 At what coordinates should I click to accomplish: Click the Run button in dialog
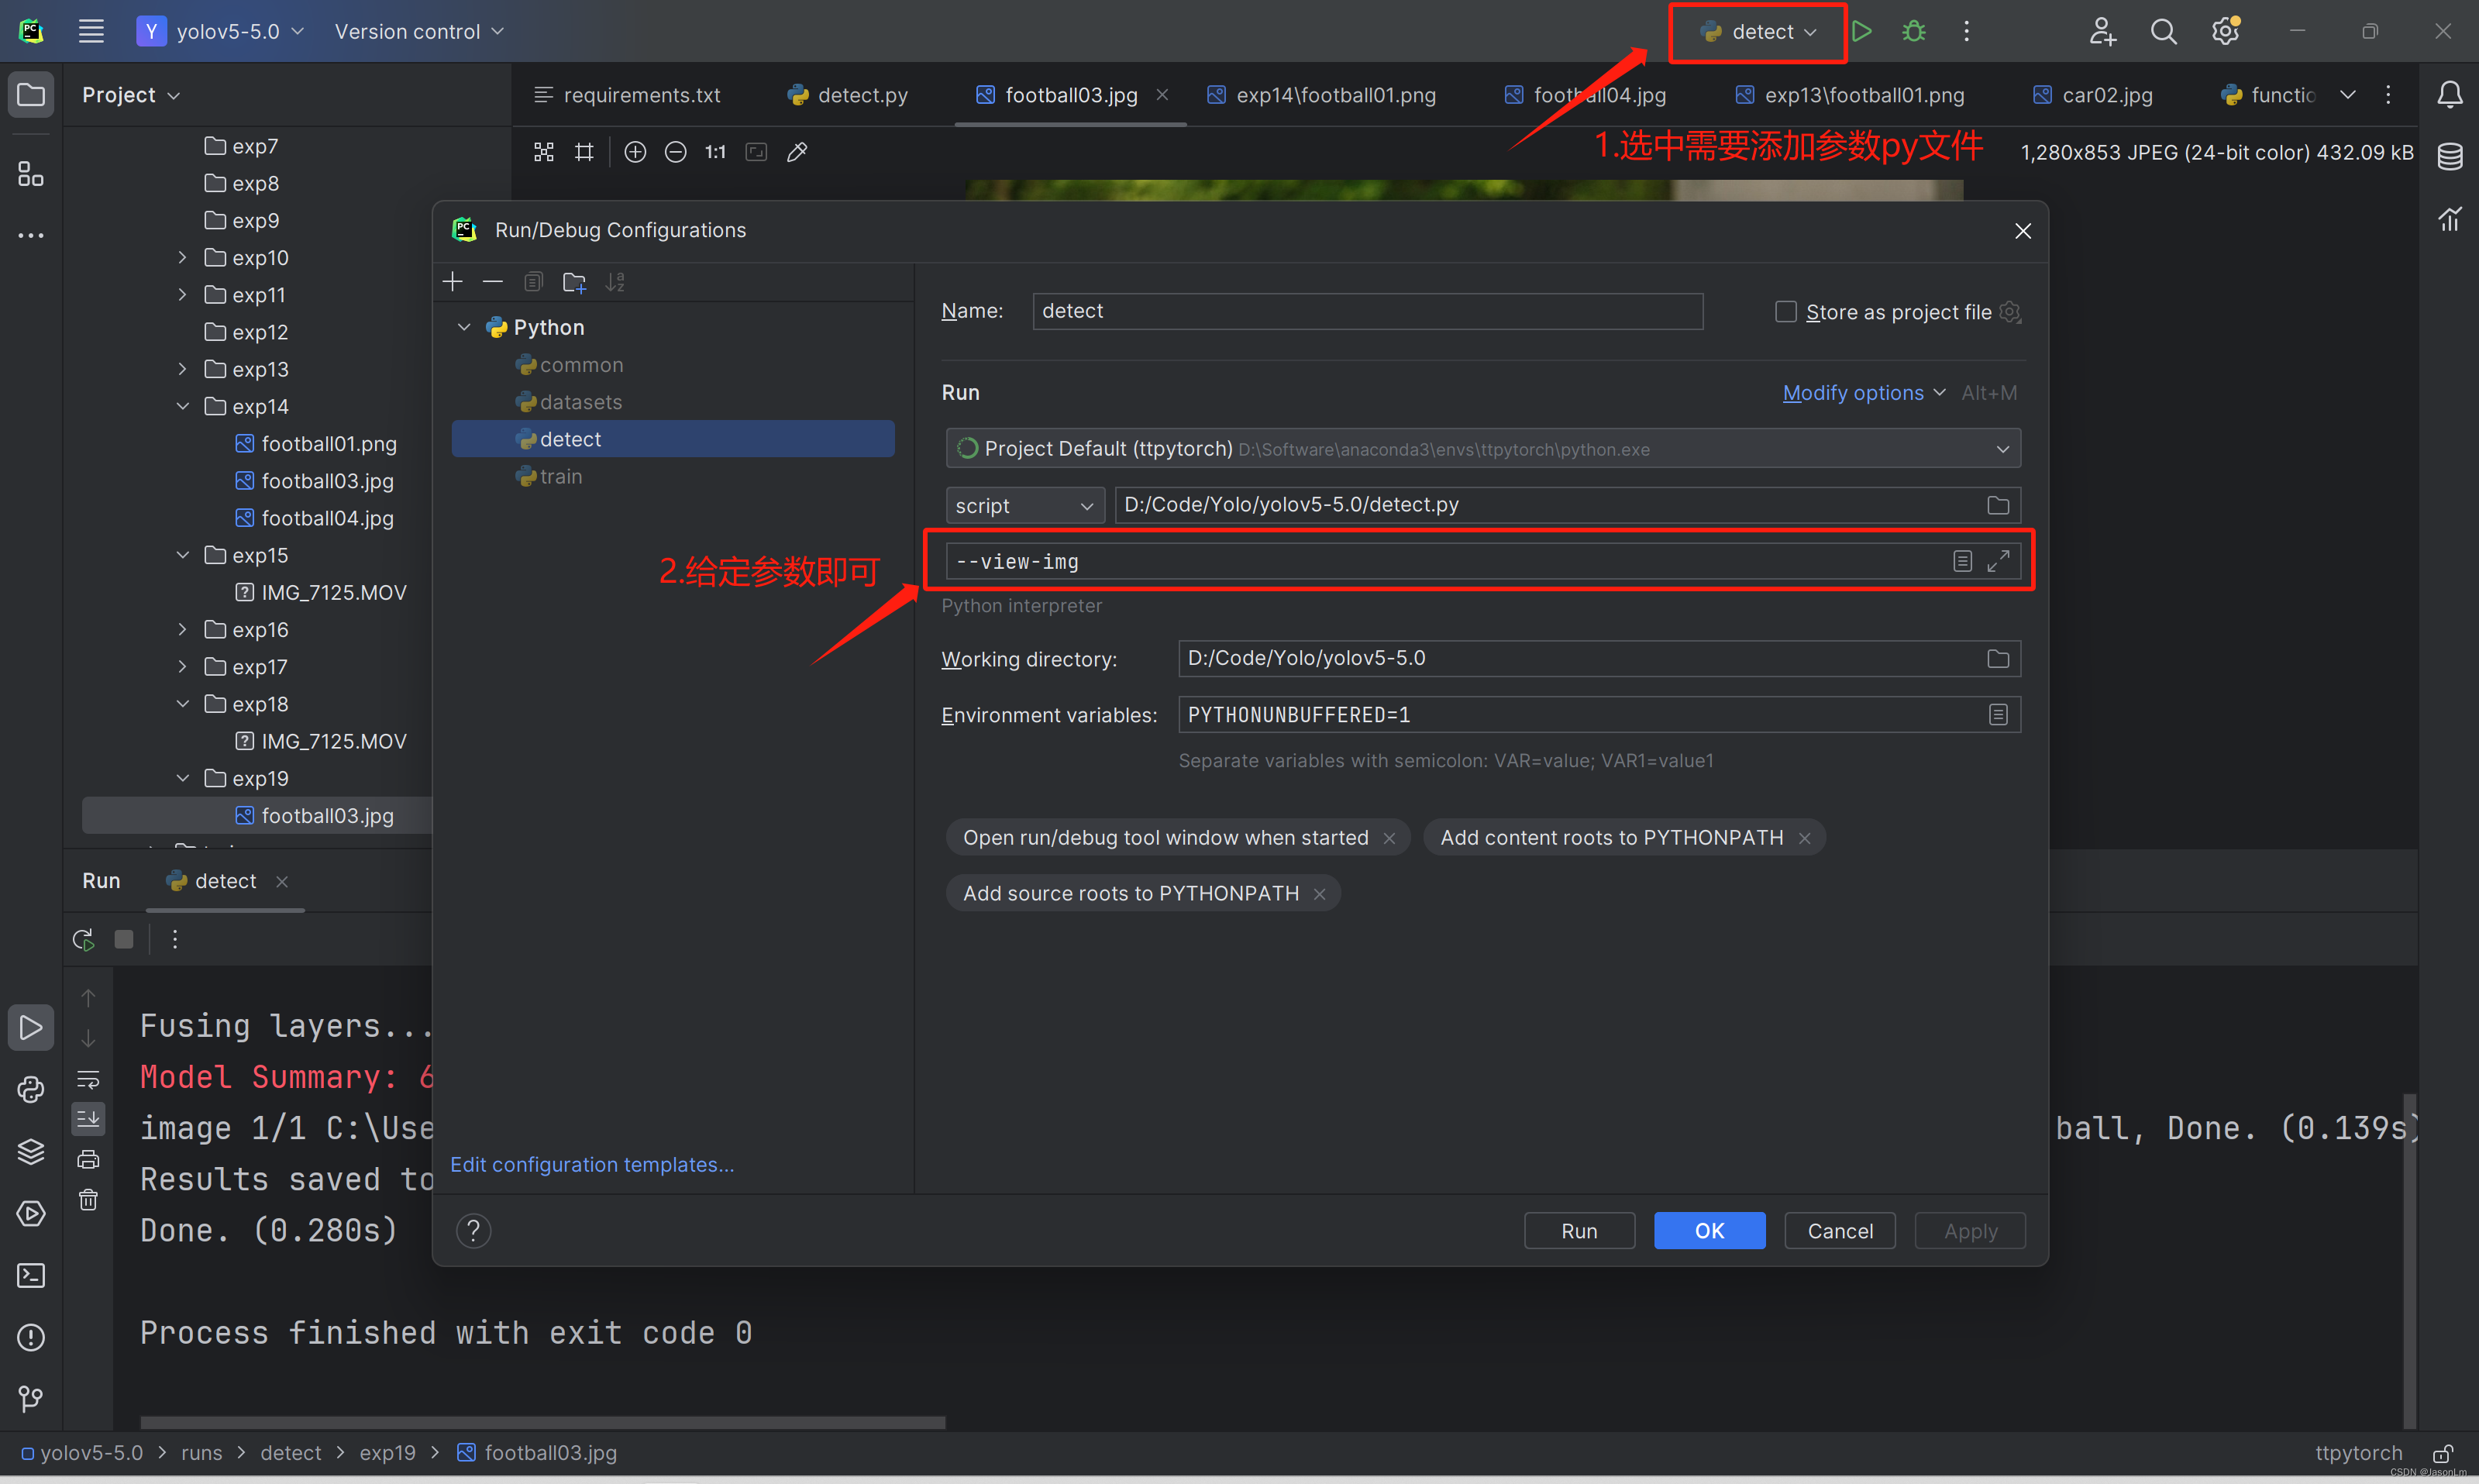tap(1579, 1231)
